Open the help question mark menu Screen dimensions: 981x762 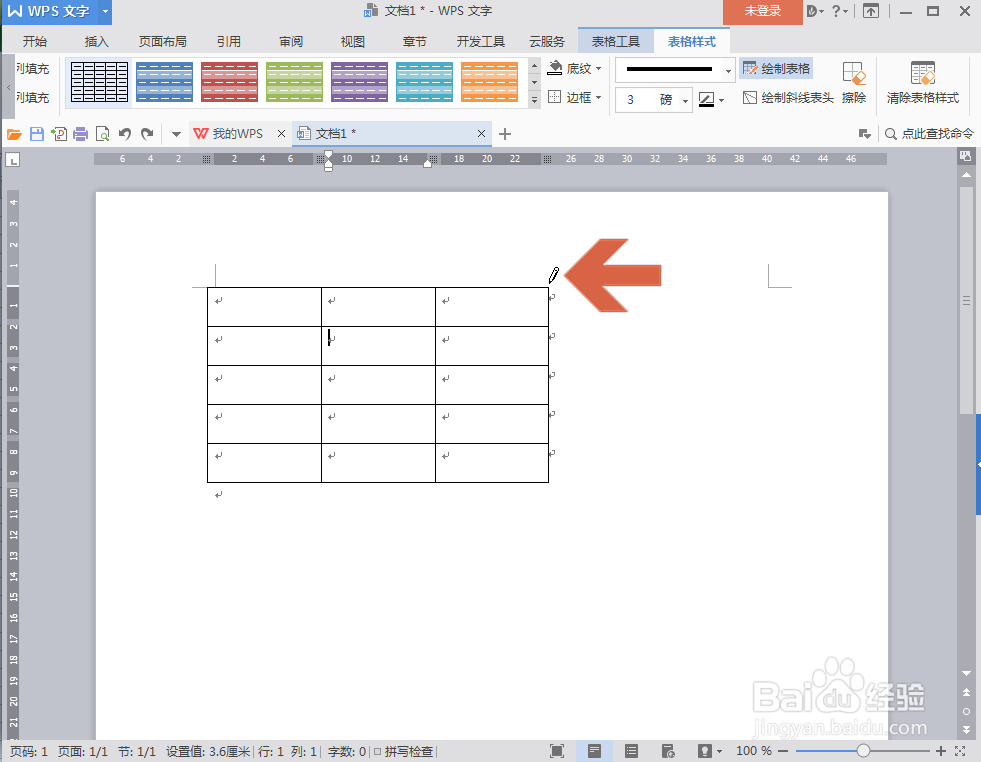click(x=839, y=11)
